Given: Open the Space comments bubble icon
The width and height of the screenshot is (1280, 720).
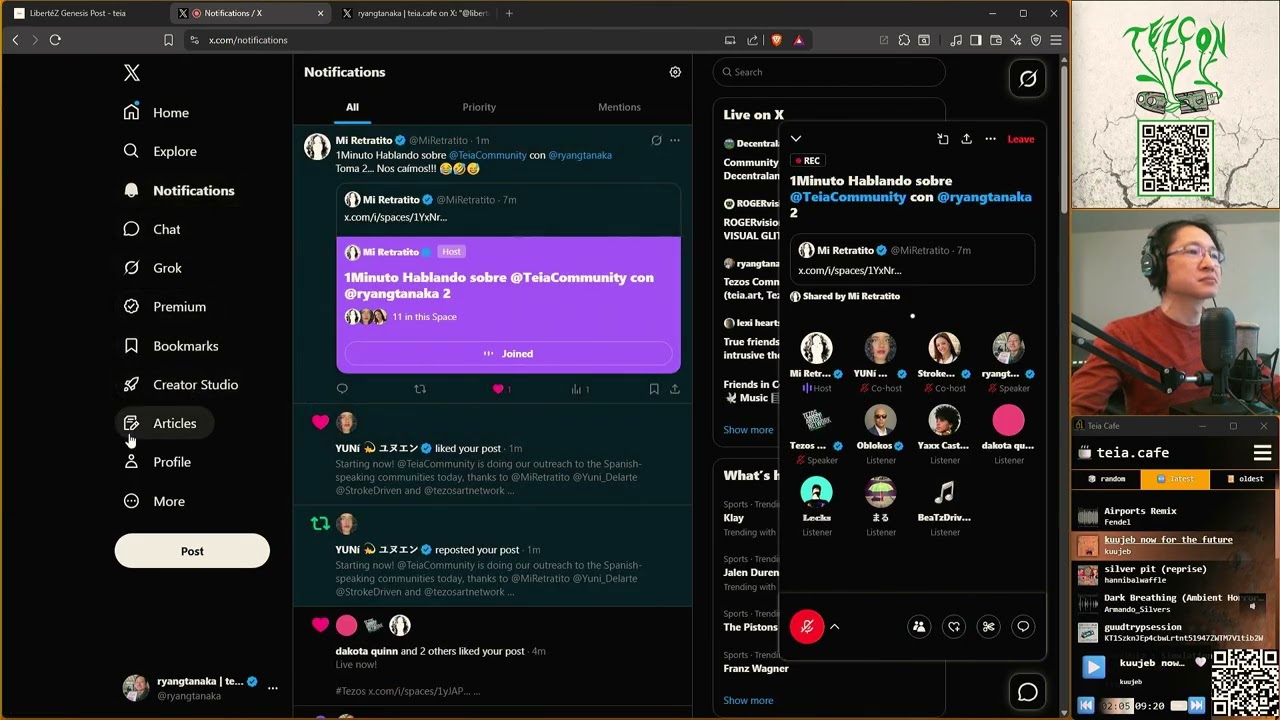Looking at the screenshot, I should pos(1023,627).
